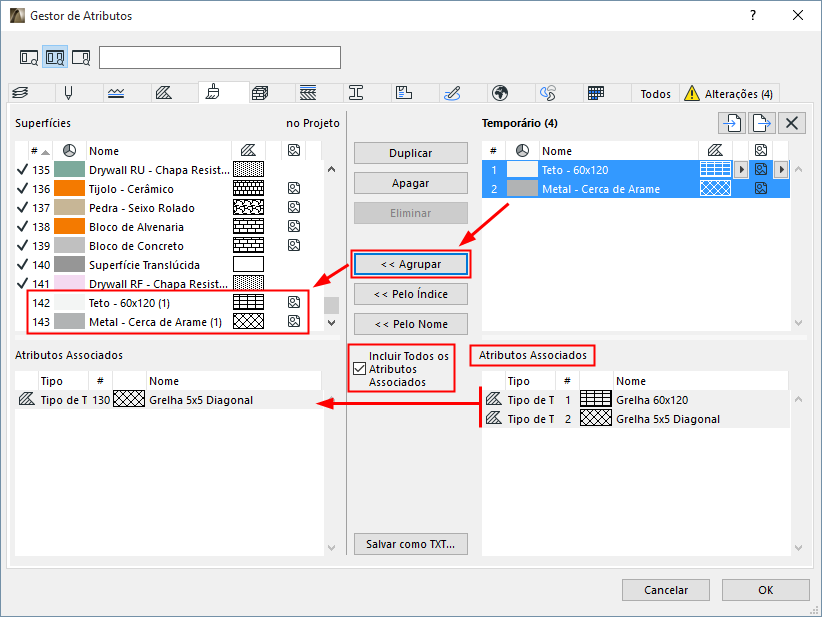Select Metal - Cerca de Arame (1) row
The image size is (822, 617).
pos(169,321)
